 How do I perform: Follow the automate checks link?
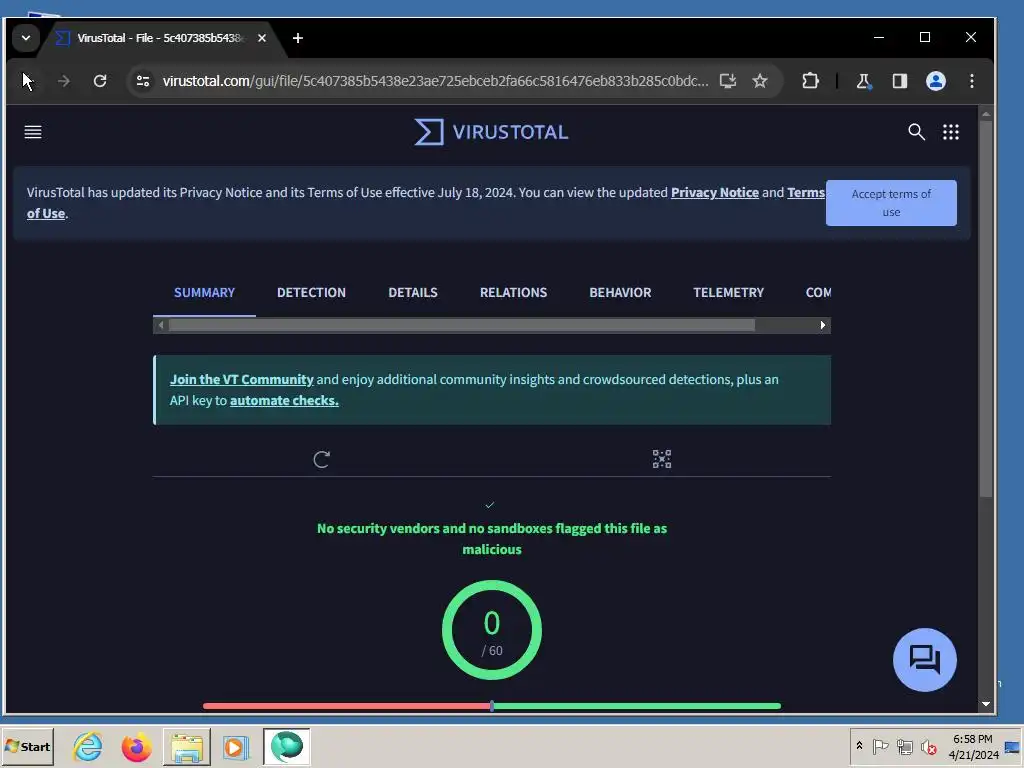[284, 400]
